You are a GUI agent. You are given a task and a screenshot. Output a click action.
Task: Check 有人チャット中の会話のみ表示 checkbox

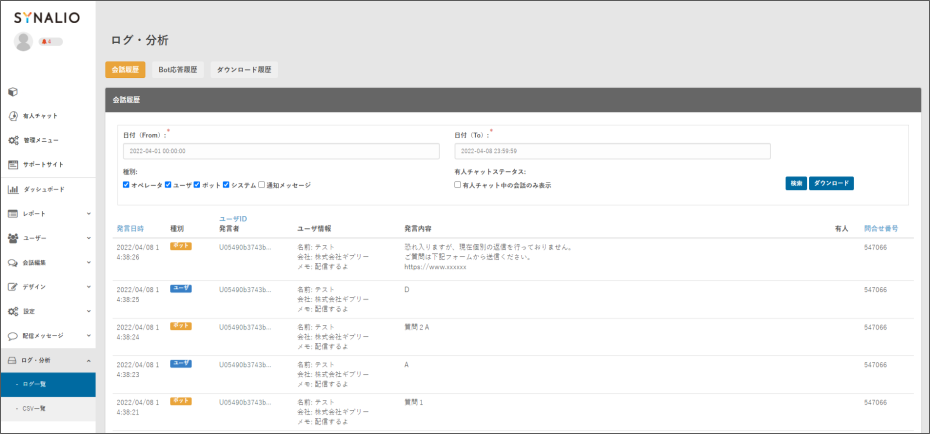click(458, 185)
